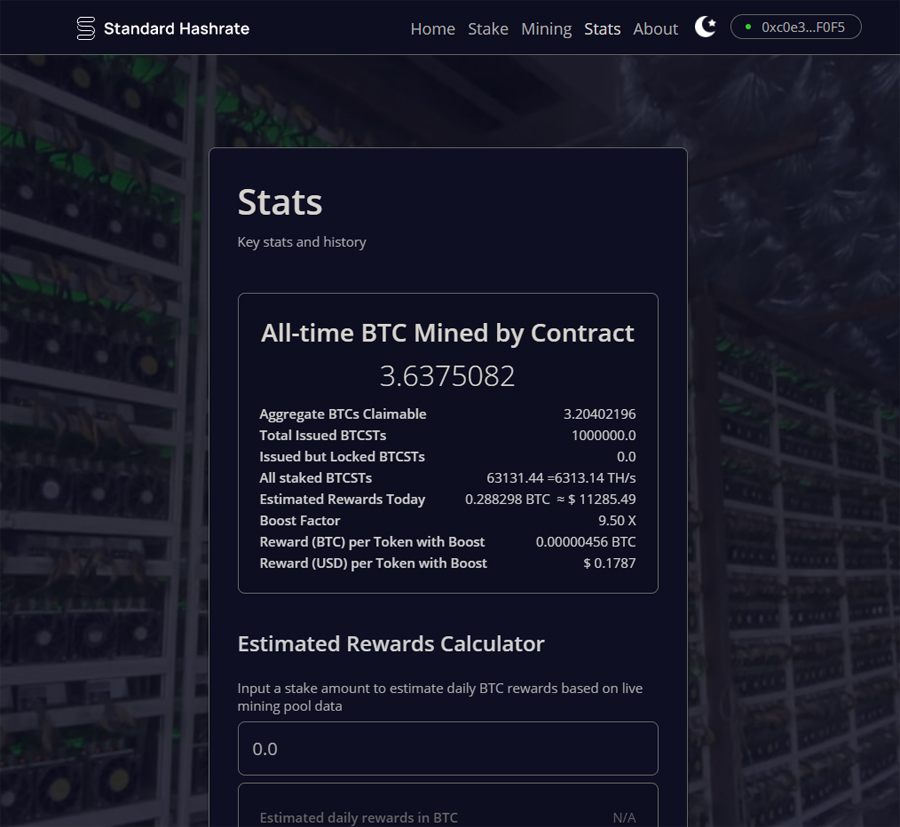900x827 pixels.
Task: Click the All staked BTCSTs label
Action: [316, 477]
